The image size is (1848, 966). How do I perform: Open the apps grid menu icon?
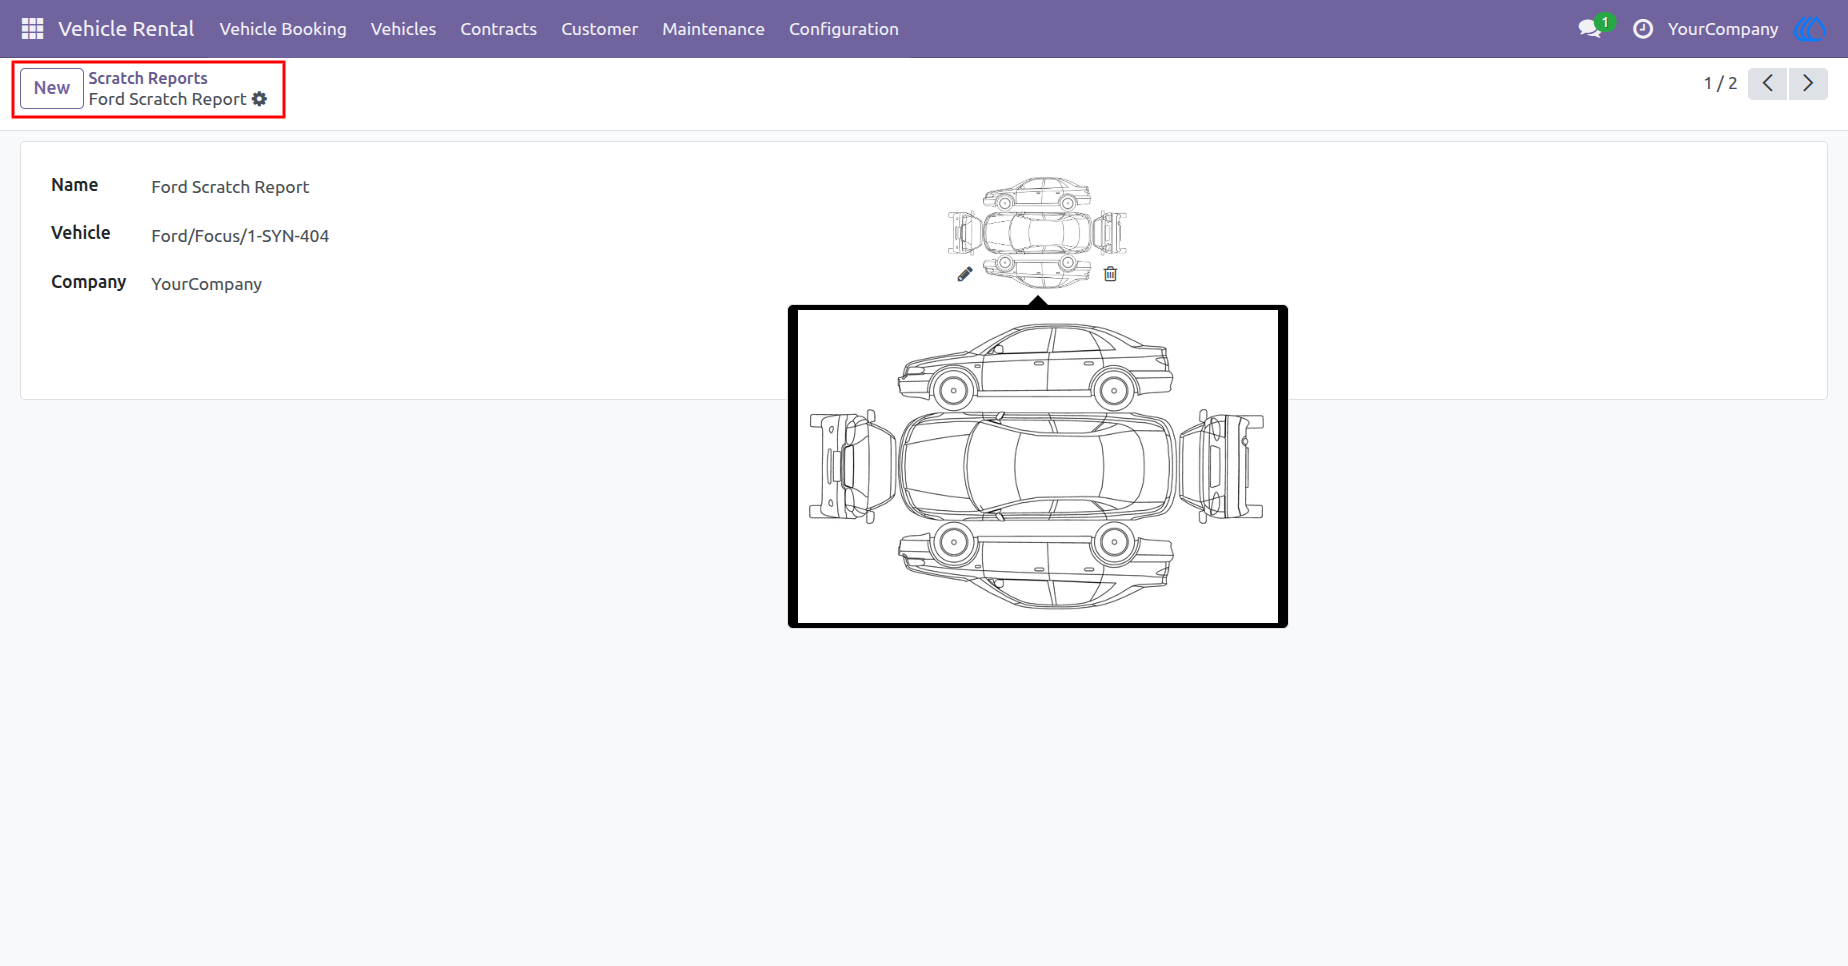click(32, 29)
